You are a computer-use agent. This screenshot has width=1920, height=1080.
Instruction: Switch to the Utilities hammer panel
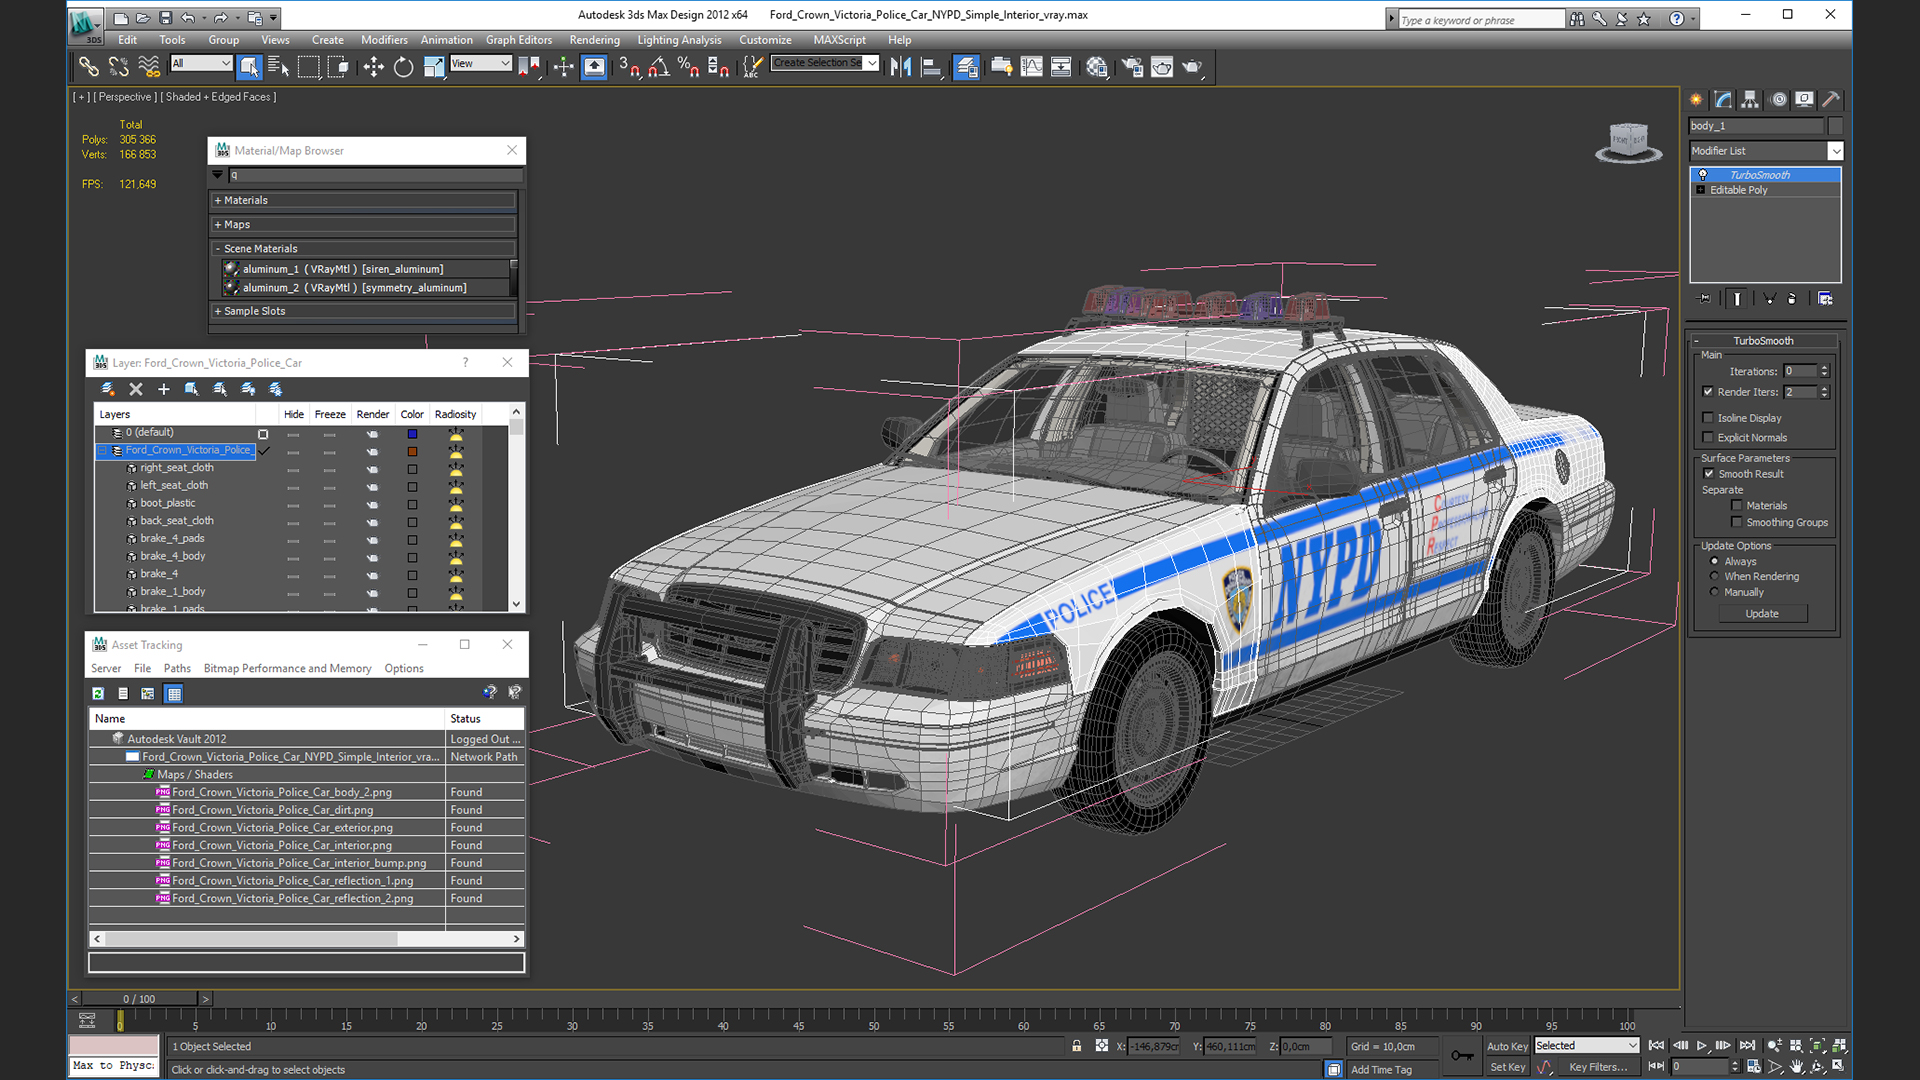pos(1831,99)
